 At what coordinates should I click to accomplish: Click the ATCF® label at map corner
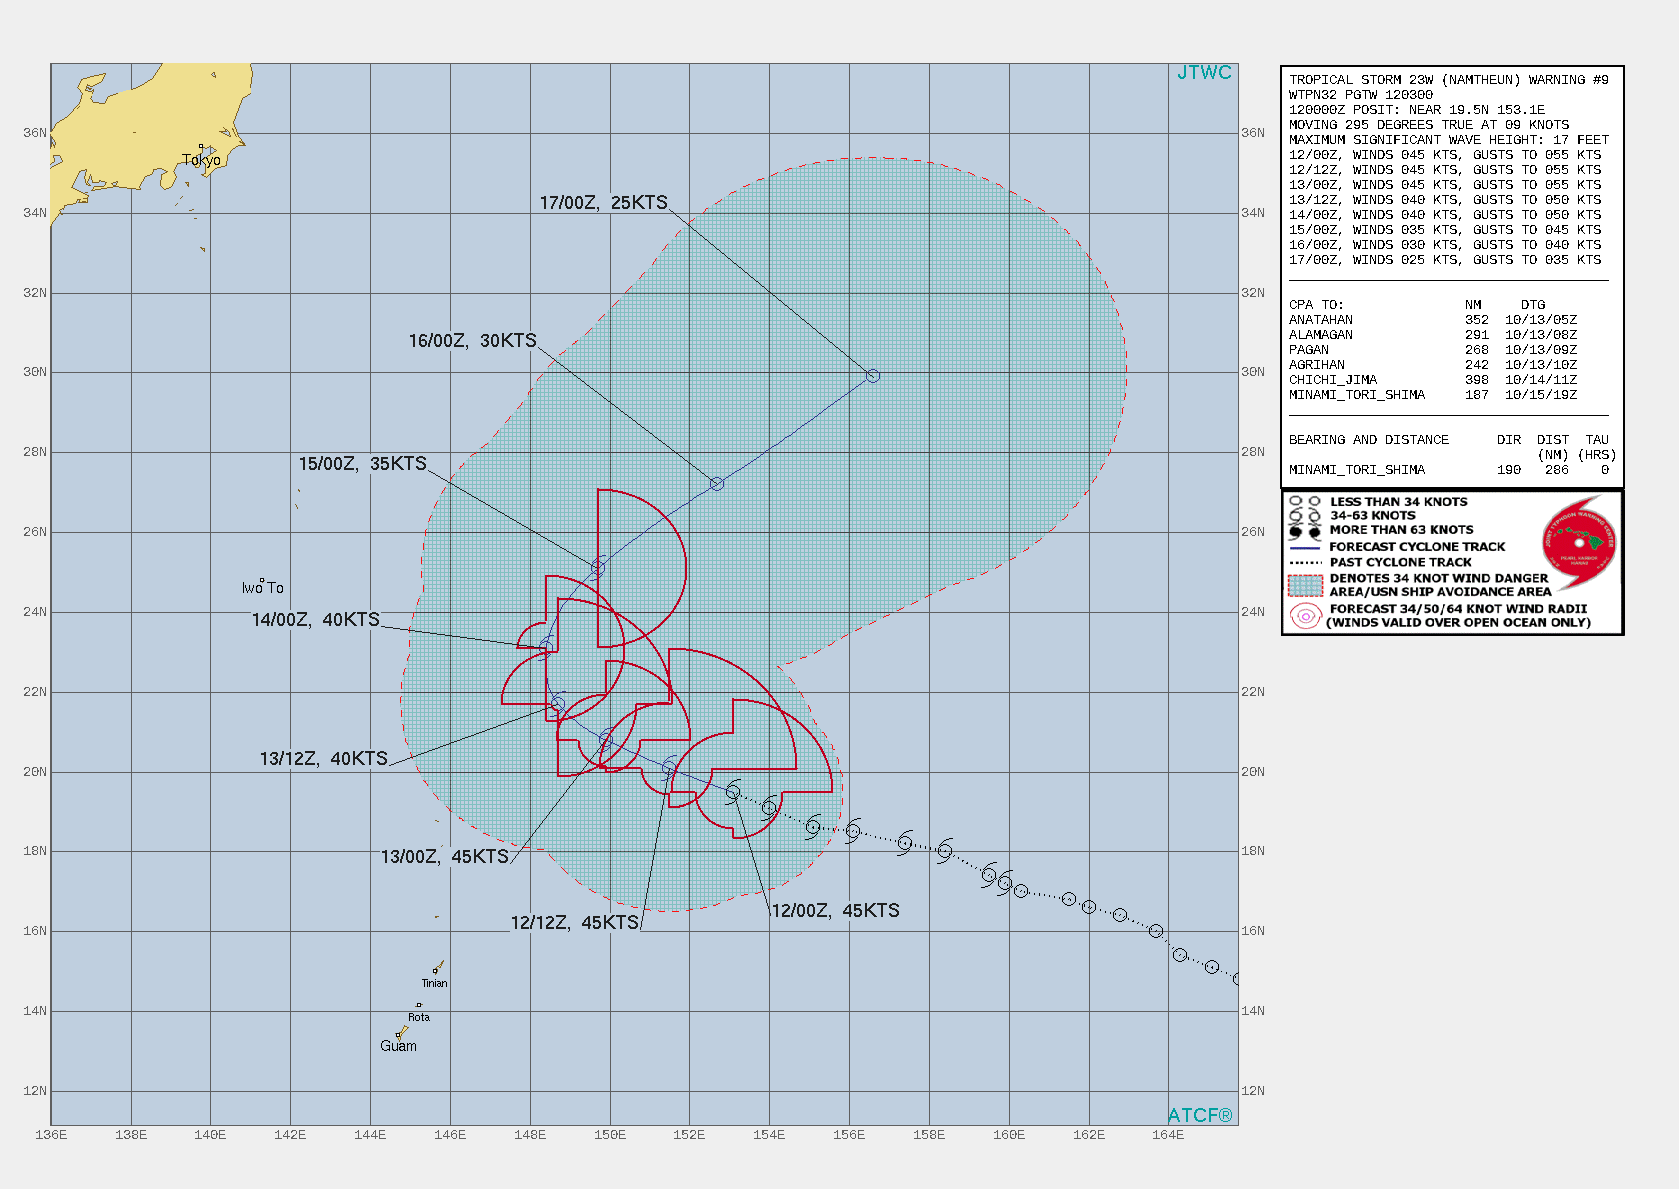coord(1200,1115)
